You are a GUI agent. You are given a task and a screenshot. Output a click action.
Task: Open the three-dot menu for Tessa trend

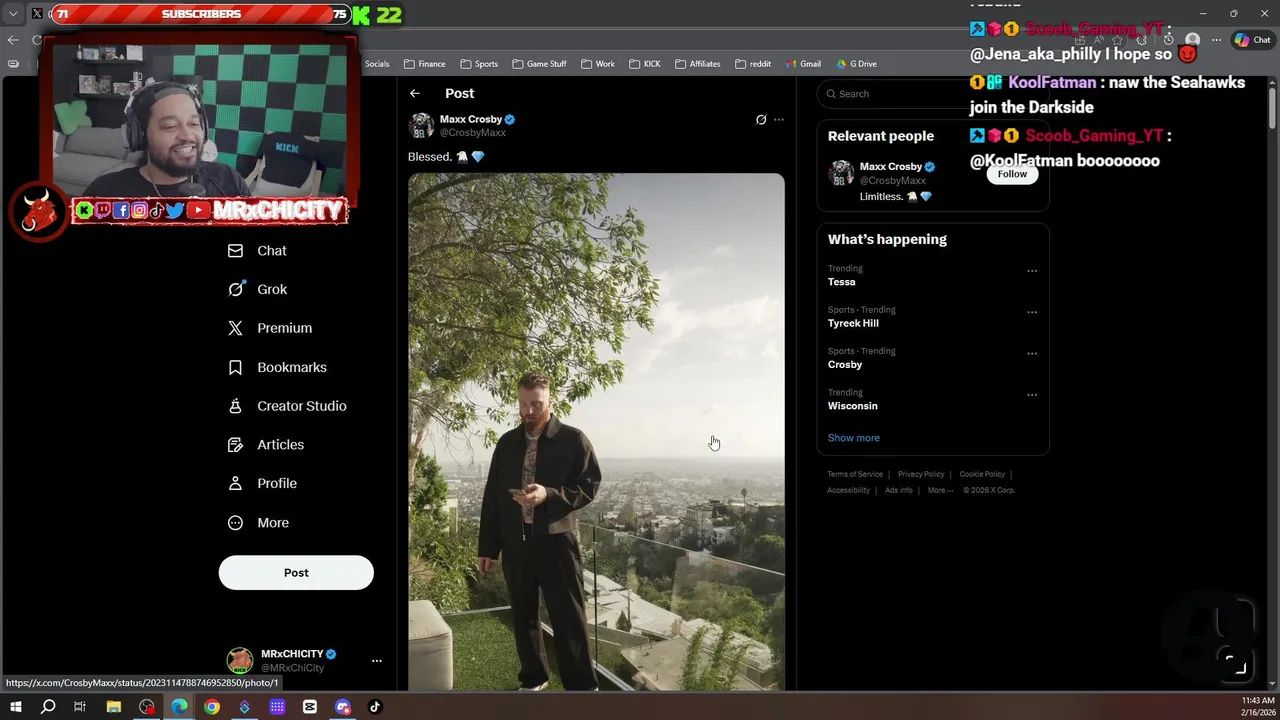click(1032, 271)
